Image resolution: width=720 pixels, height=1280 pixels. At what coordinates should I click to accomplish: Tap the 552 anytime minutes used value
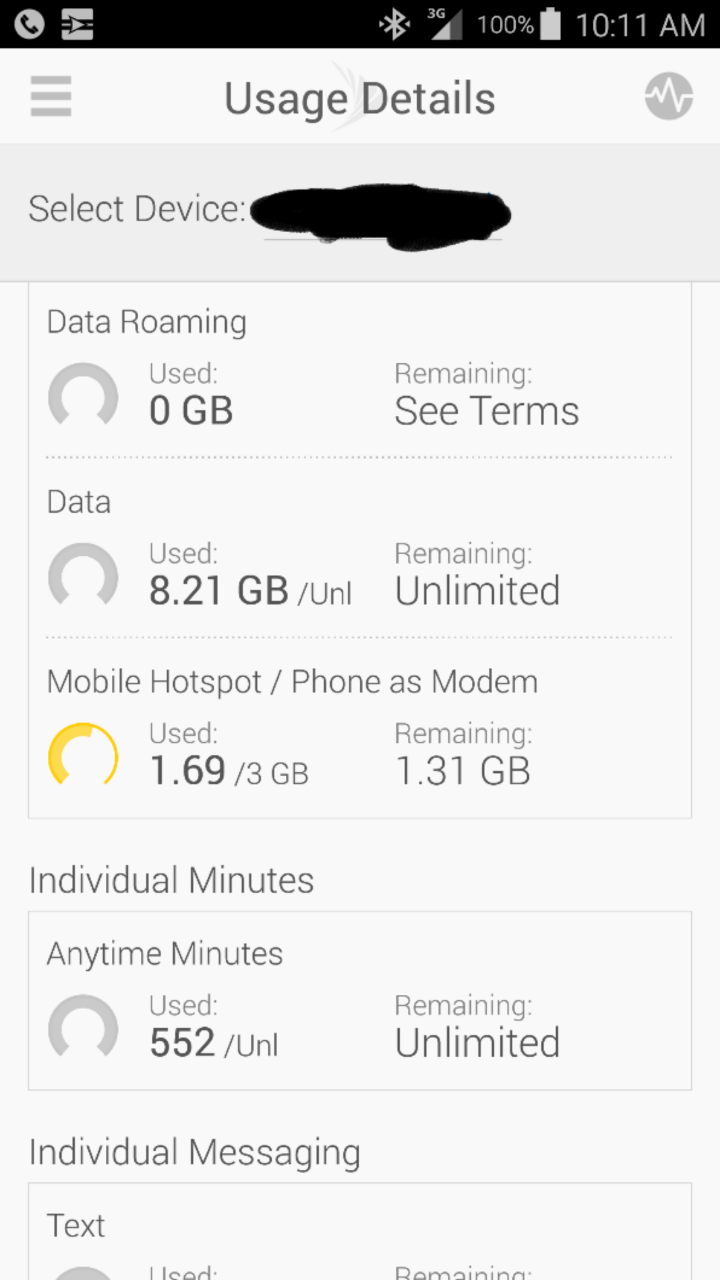click(182, 1043)
